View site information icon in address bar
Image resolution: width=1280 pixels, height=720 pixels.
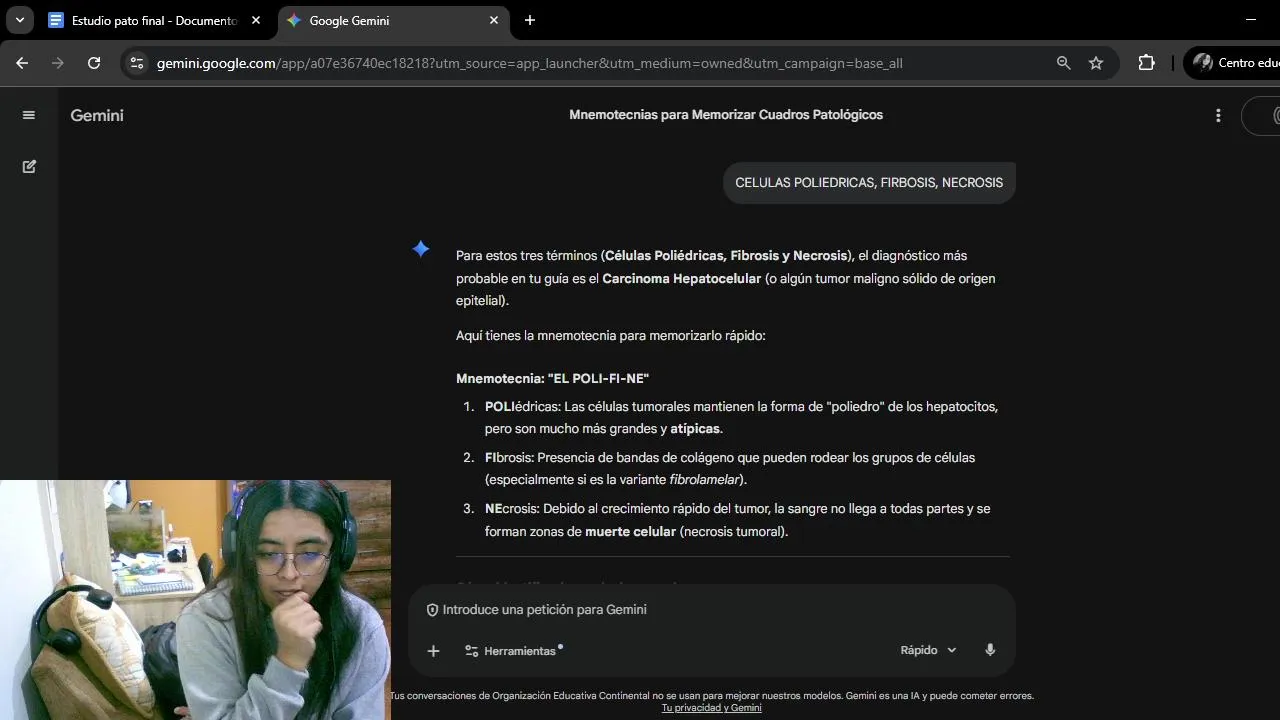coord(137,63)
